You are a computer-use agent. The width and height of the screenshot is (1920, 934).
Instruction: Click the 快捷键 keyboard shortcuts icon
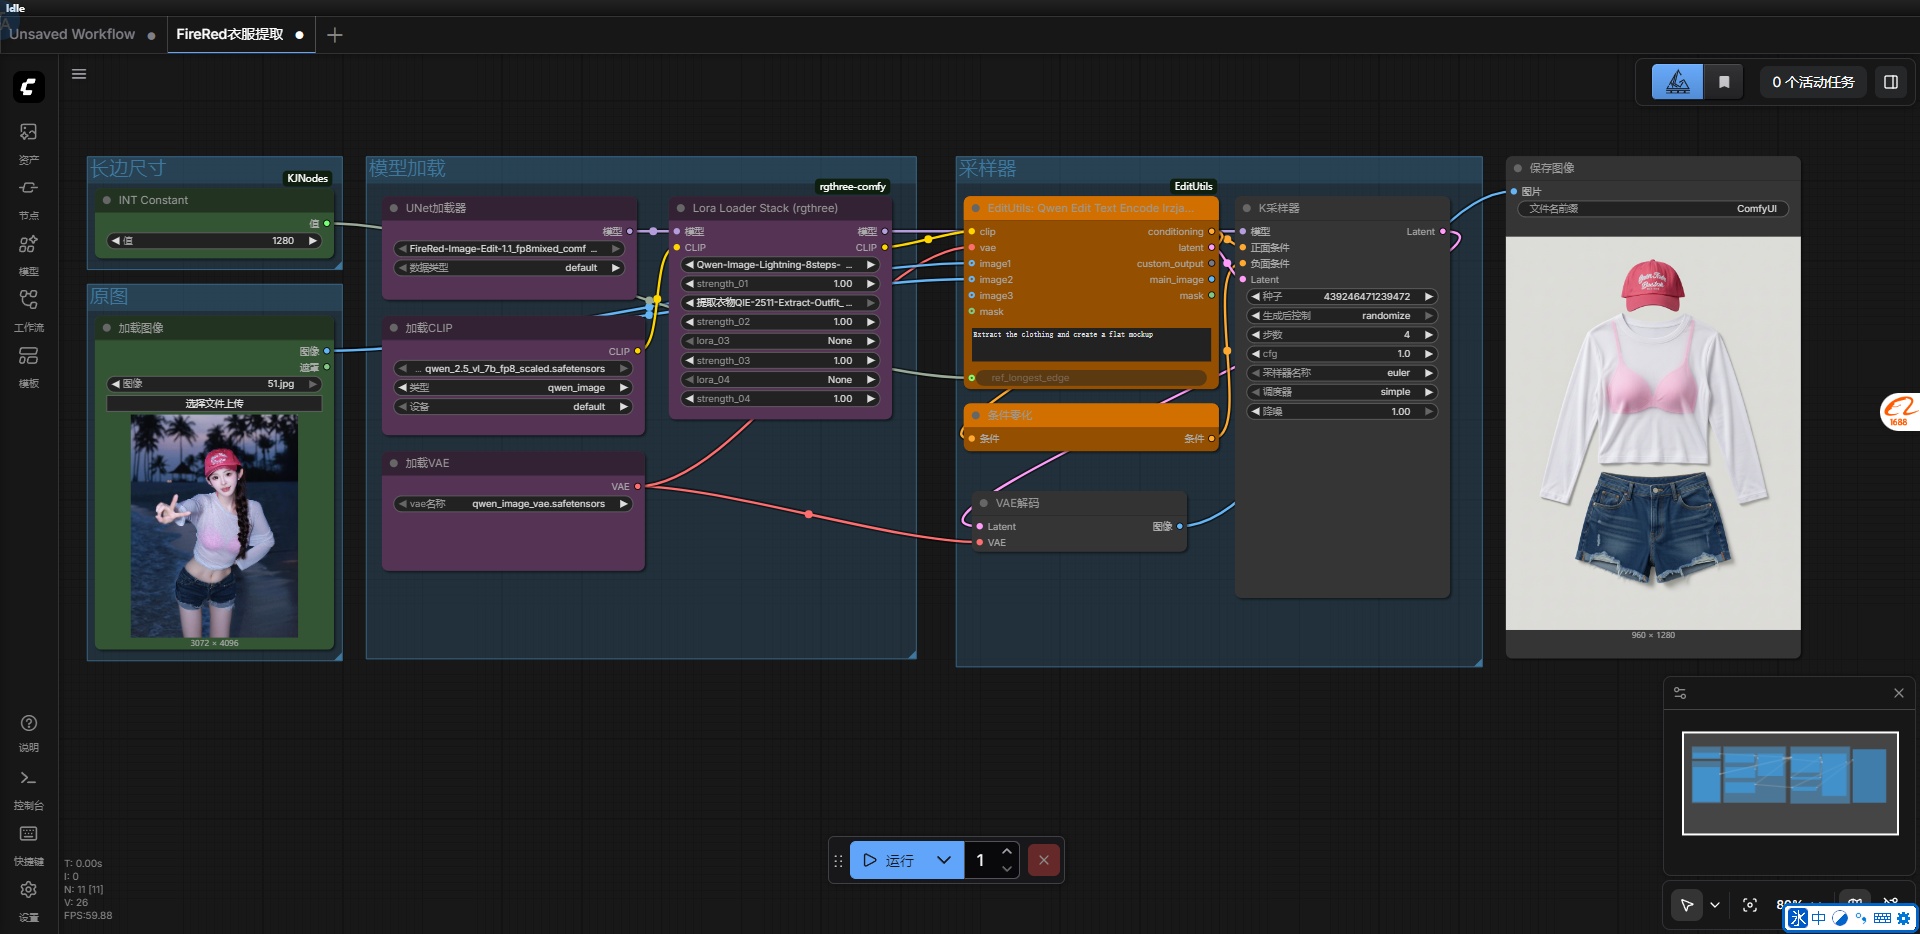28,835
